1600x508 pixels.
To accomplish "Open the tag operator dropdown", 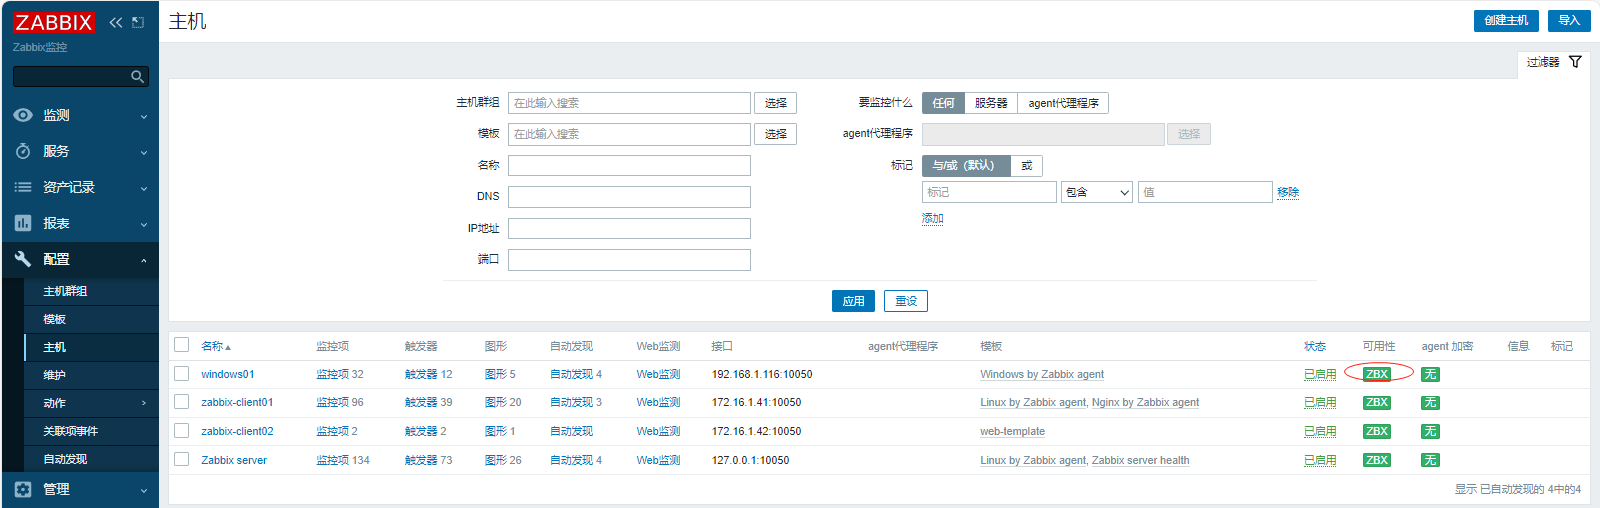I will (x=1096, y=192).
